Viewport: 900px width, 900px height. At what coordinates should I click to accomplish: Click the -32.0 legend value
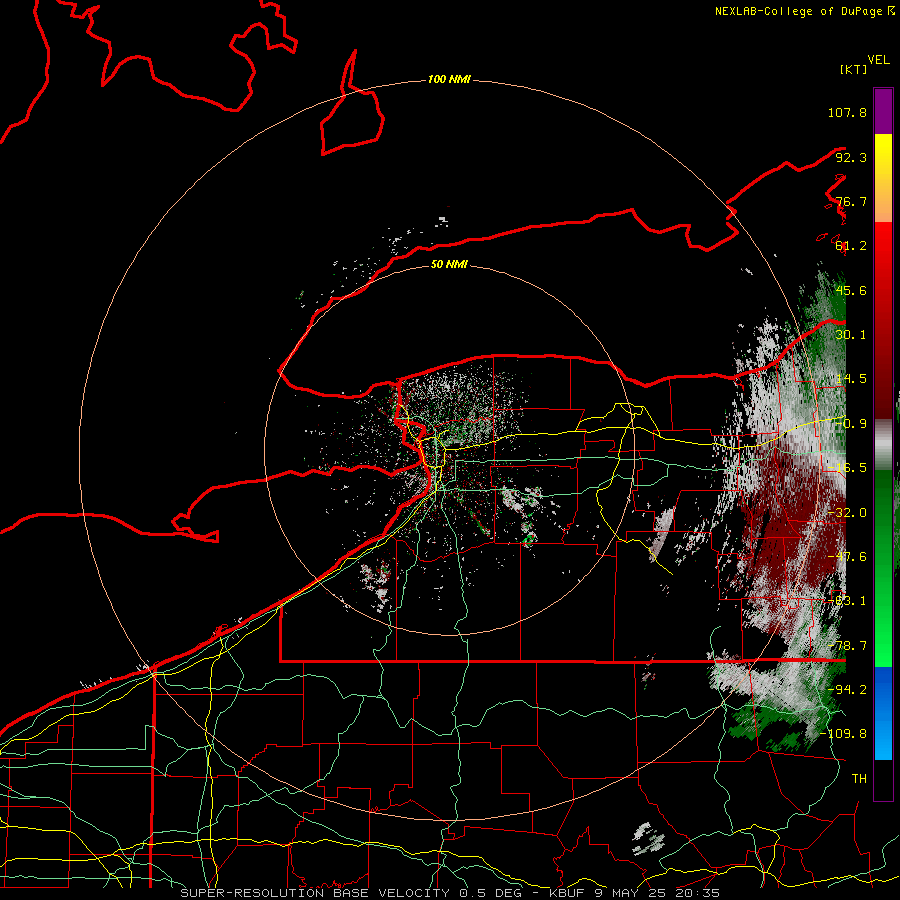(x=847, y=513)
